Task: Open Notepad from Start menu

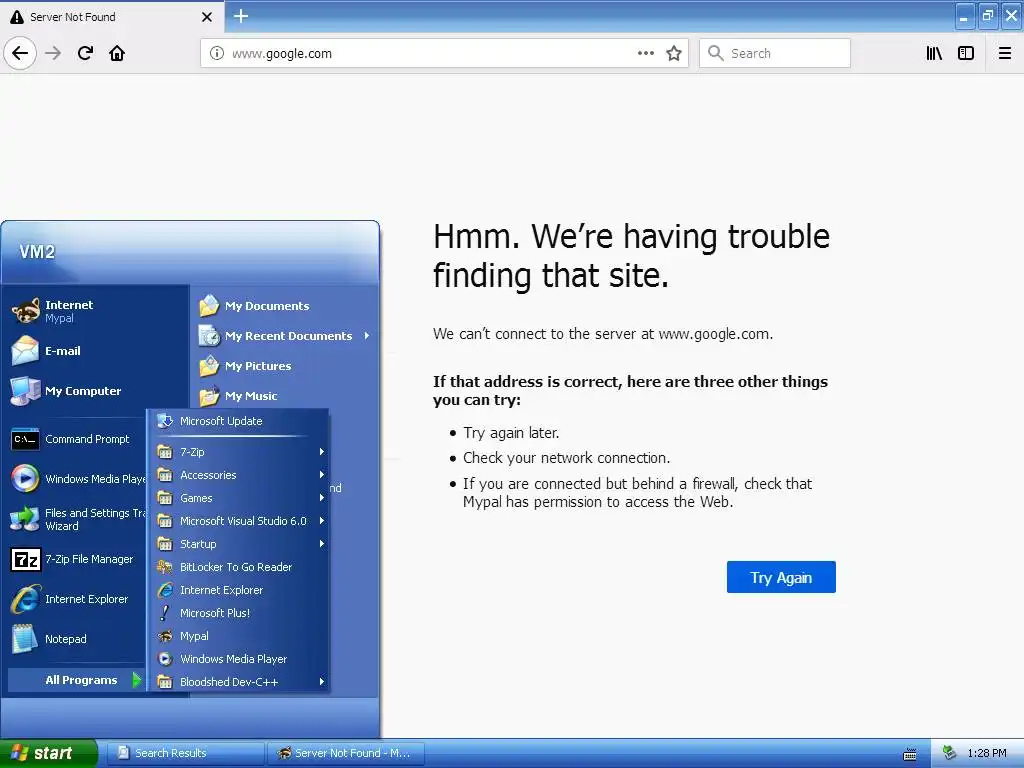Action: [76, 639]
